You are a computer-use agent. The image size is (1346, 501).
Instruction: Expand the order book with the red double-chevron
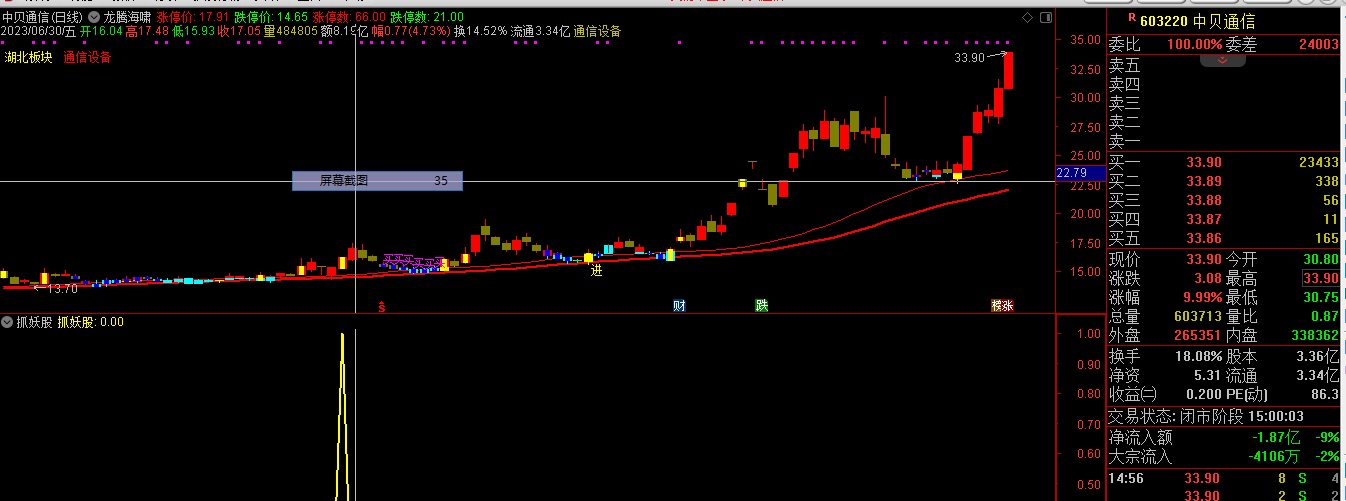click(1223, 60)
